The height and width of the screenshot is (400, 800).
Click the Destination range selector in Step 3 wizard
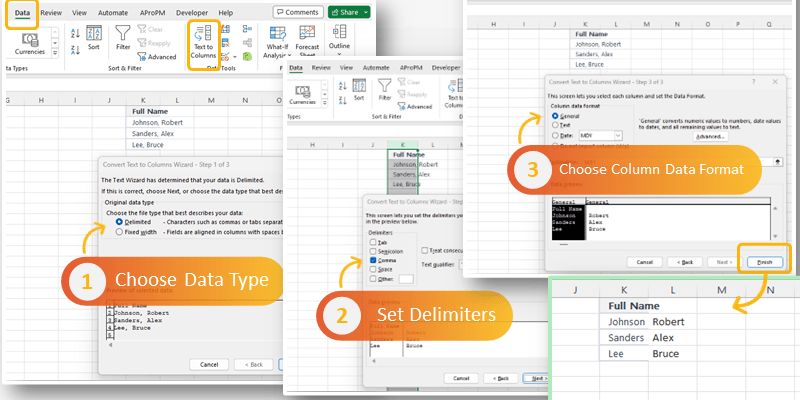(778, 162)
